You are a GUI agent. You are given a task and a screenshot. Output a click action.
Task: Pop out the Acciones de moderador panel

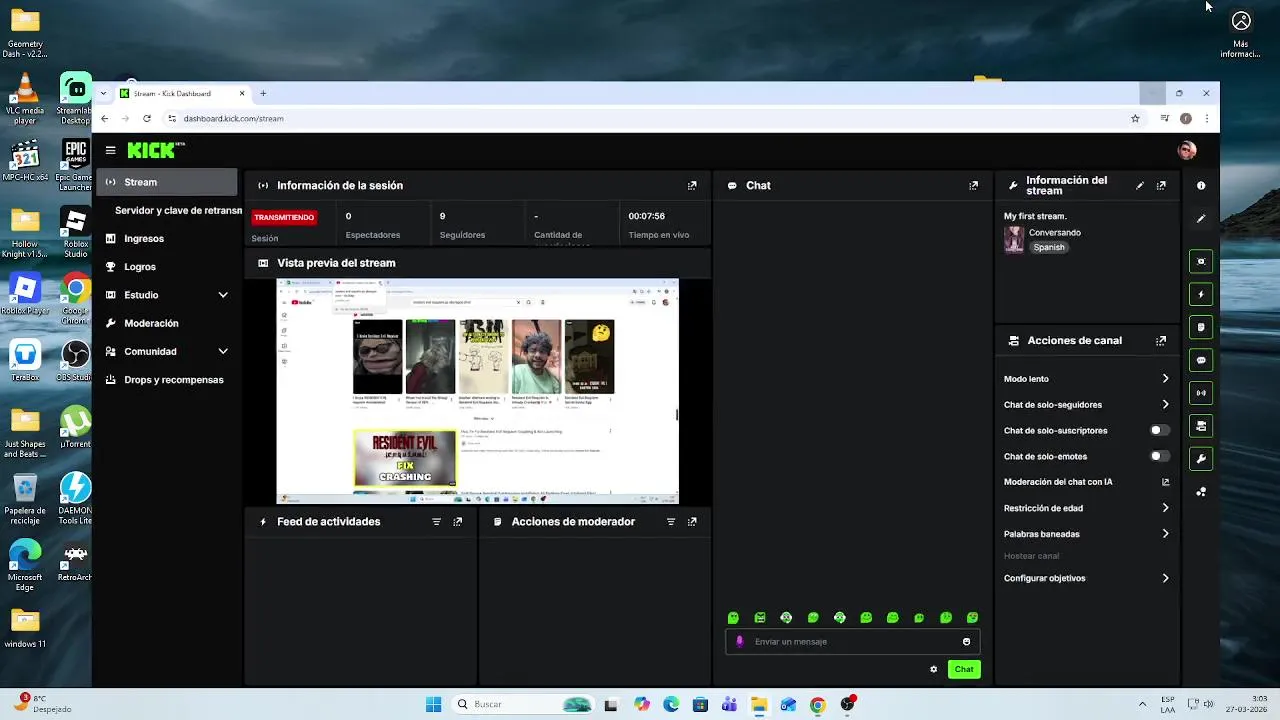692,522
